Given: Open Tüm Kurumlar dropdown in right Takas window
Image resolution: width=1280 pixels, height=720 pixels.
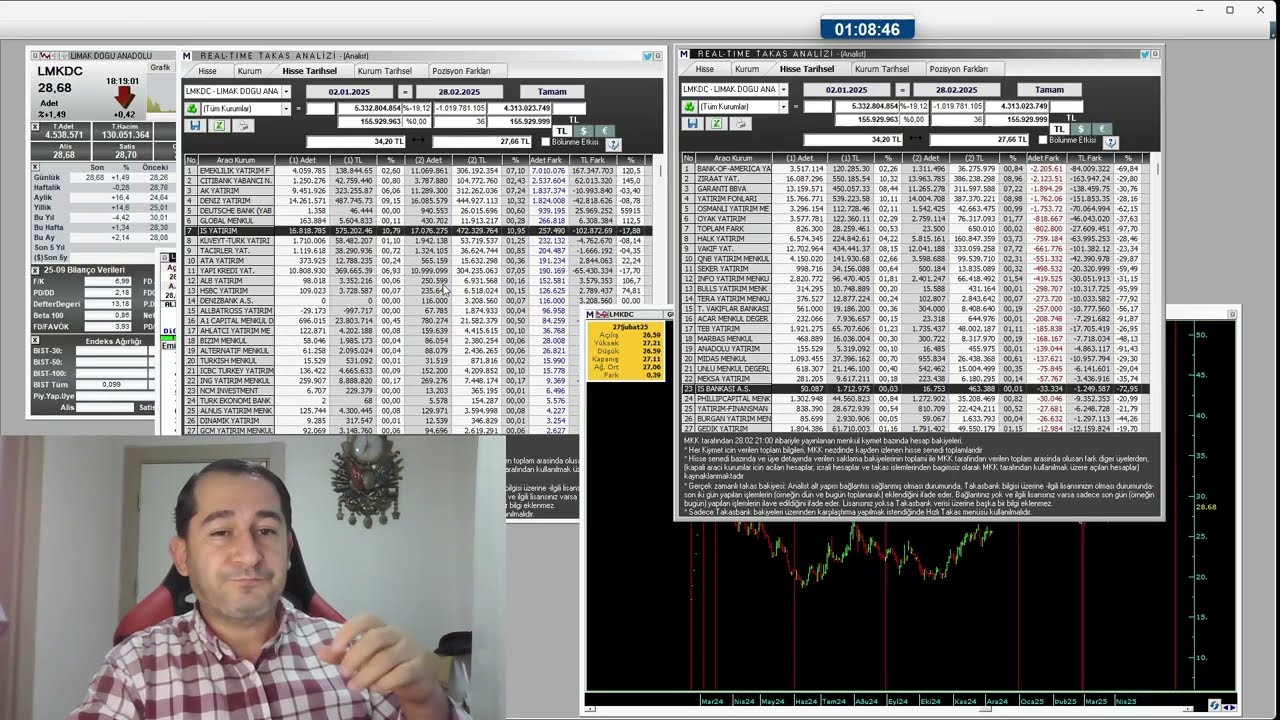Looking at the screenshot, I should (784, 106).
